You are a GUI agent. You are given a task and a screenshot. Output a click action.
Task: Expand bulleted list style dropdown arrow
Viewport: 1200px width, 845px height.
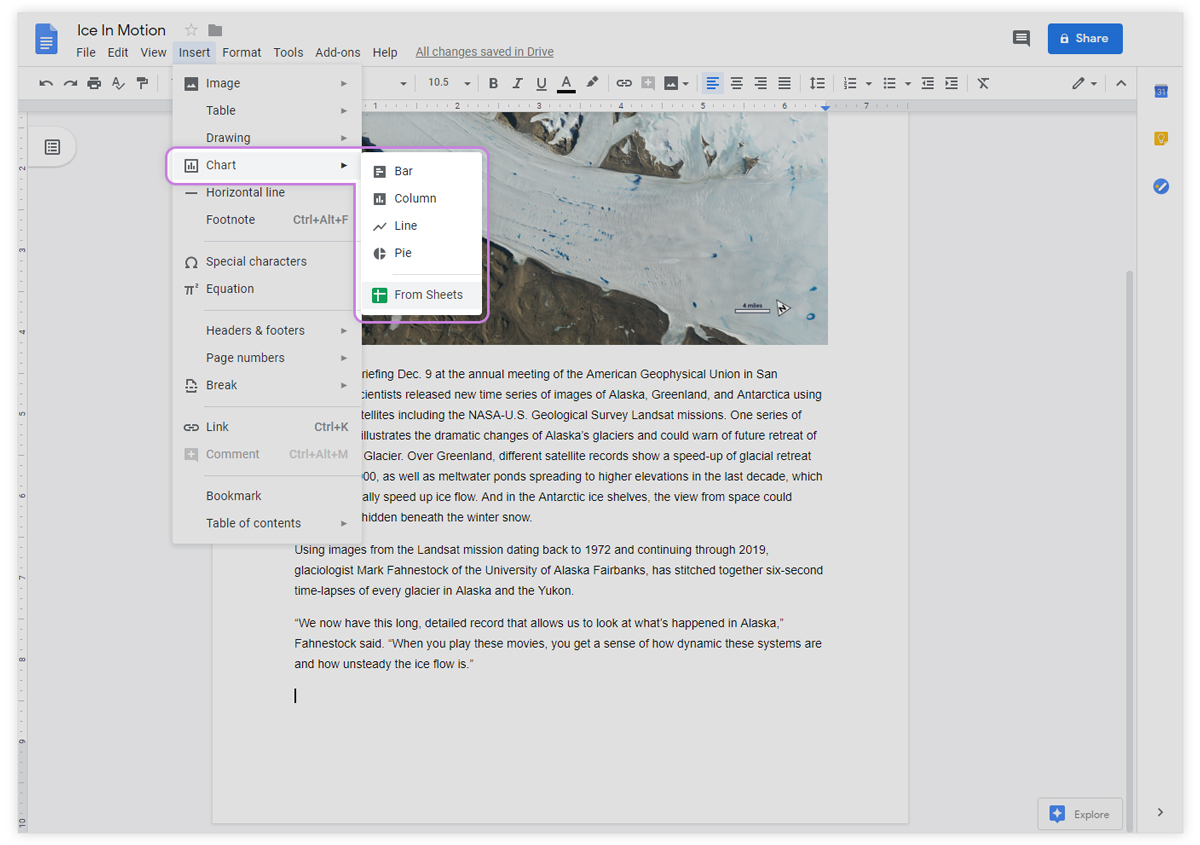[x=907, y=84]
